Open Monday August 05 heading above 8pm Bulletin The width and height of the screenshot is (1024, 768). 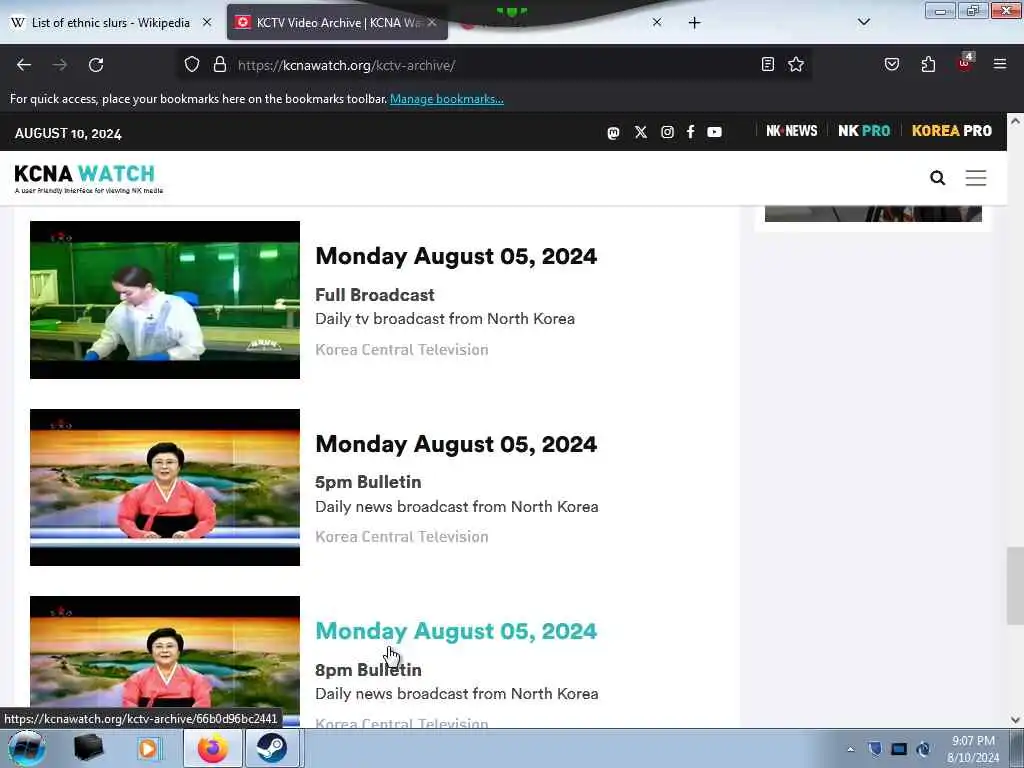(456, 631)
